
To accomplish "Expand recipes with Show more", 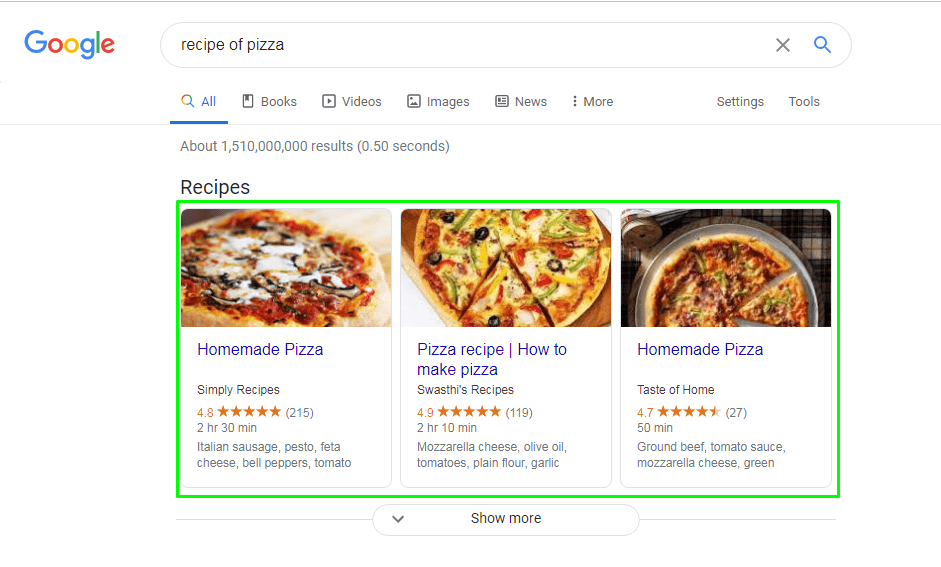I will 505,519.
